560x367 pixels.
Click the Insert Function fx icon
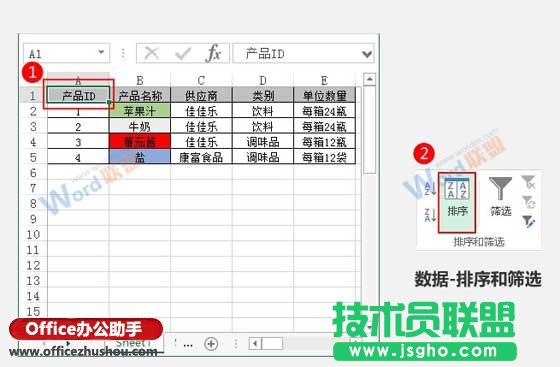tap(213, 54)
